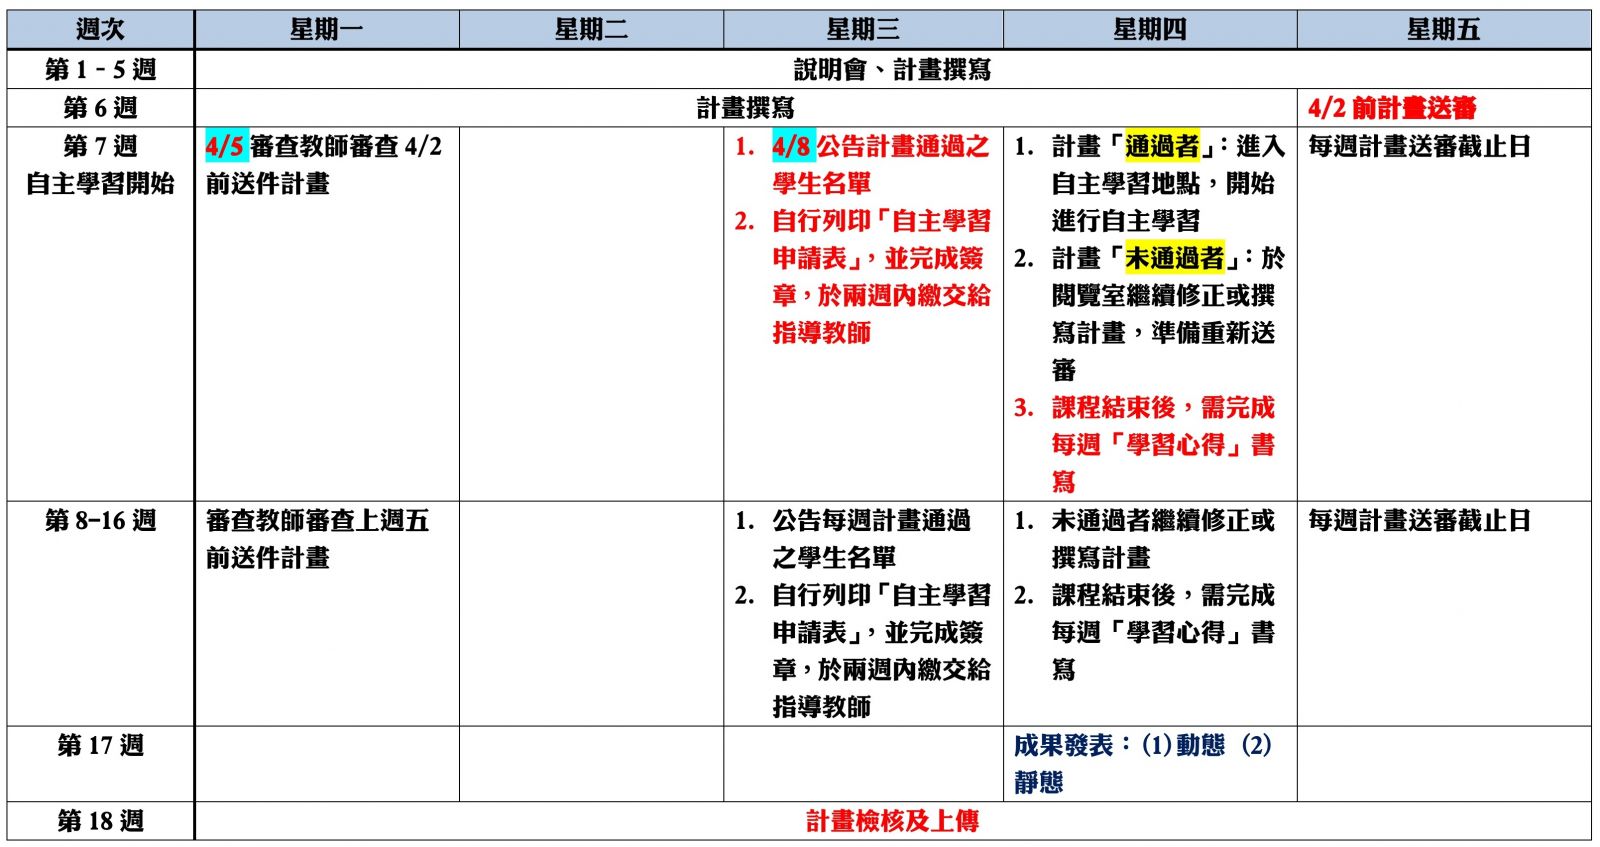Select the 星期三 column header

(862, 30)
